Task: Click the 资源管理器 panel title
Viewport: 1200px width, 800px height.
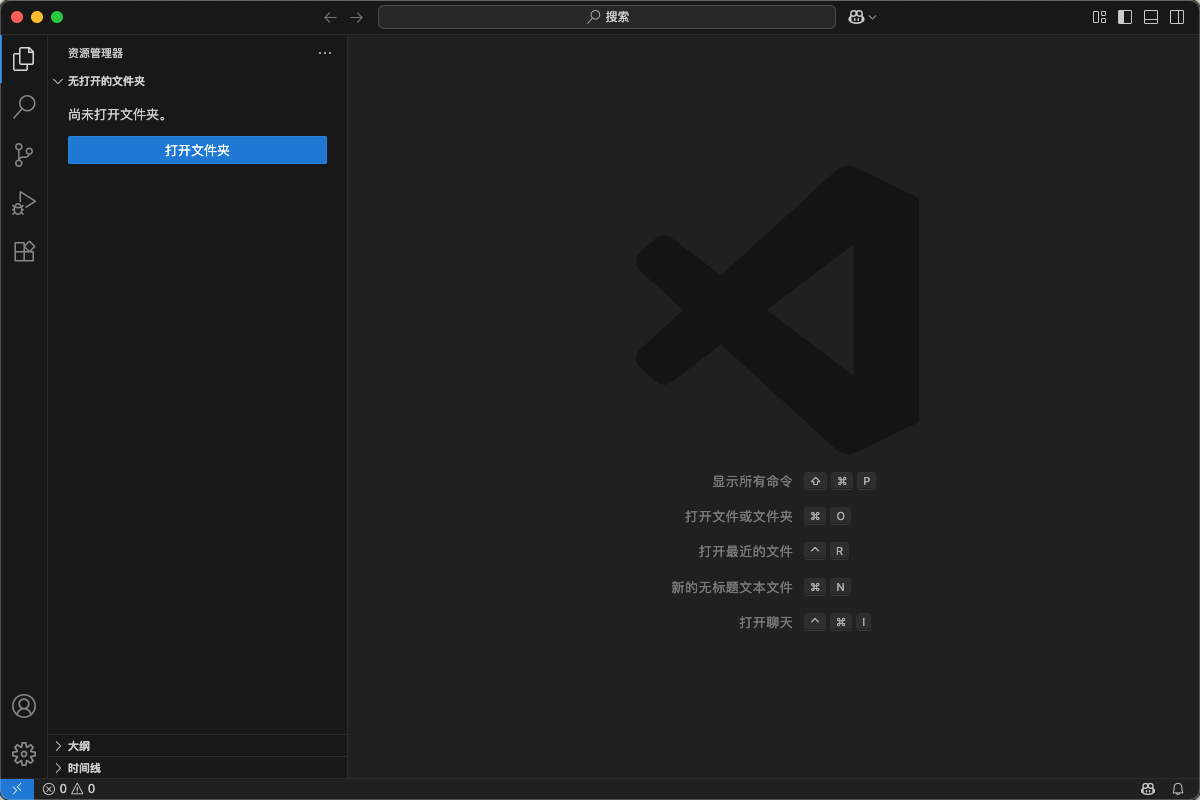Action: click(96, 53)
